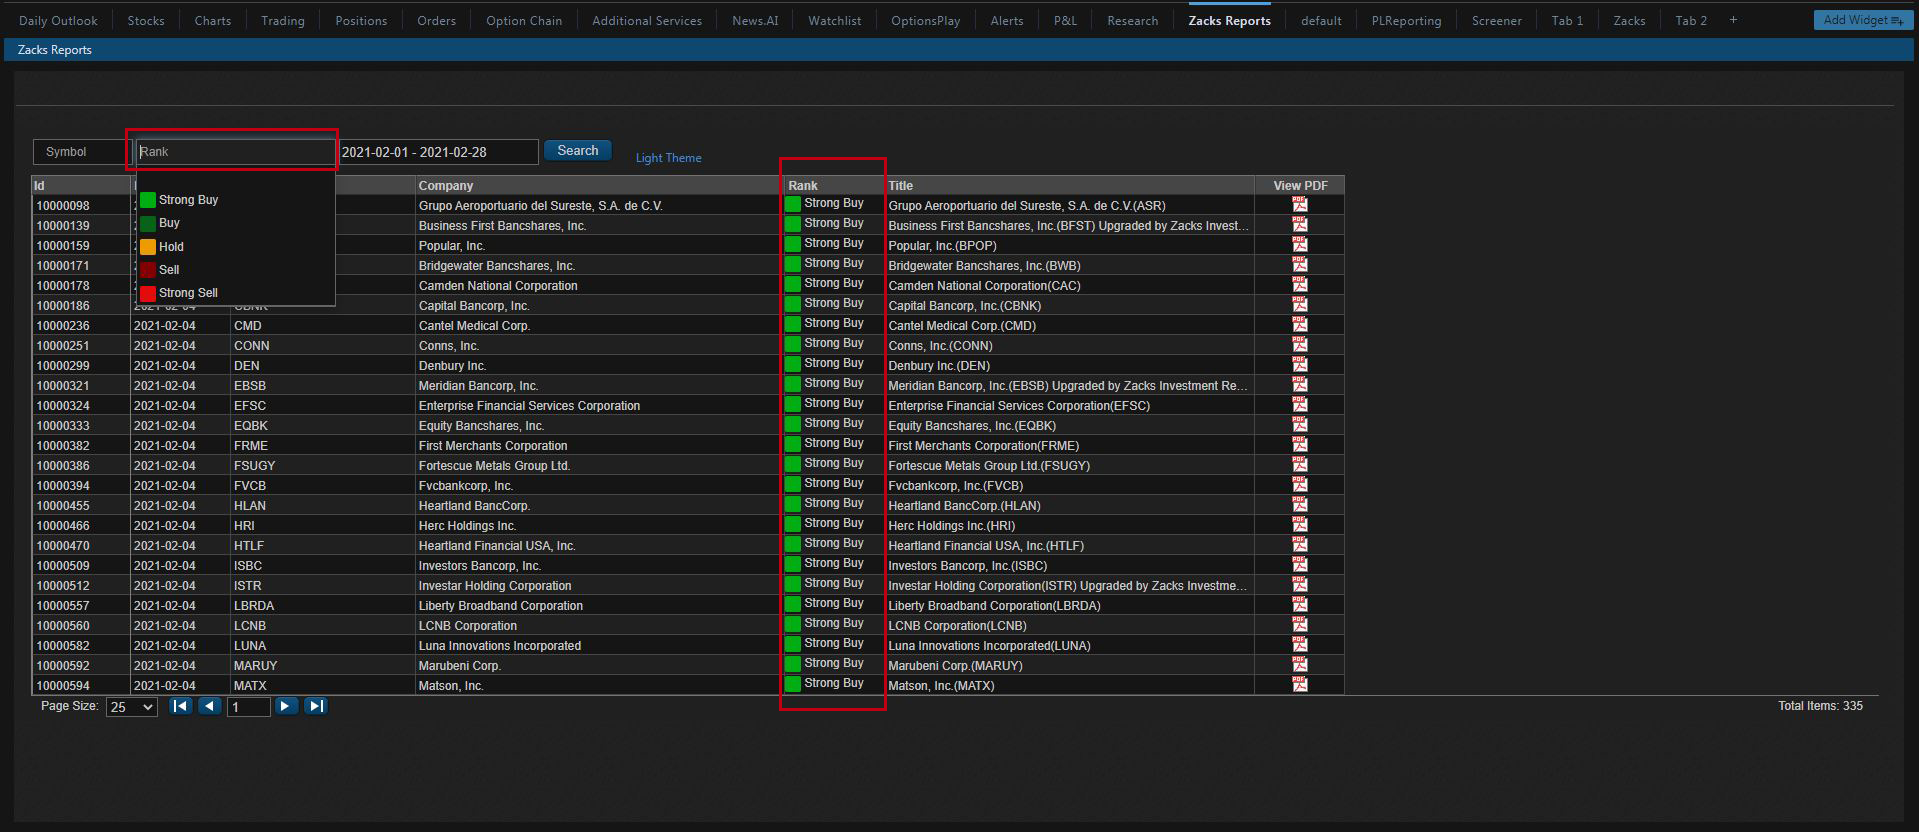Open the Watchlist tab
The width and height of the screenshot is (1919, 832).
834,20
